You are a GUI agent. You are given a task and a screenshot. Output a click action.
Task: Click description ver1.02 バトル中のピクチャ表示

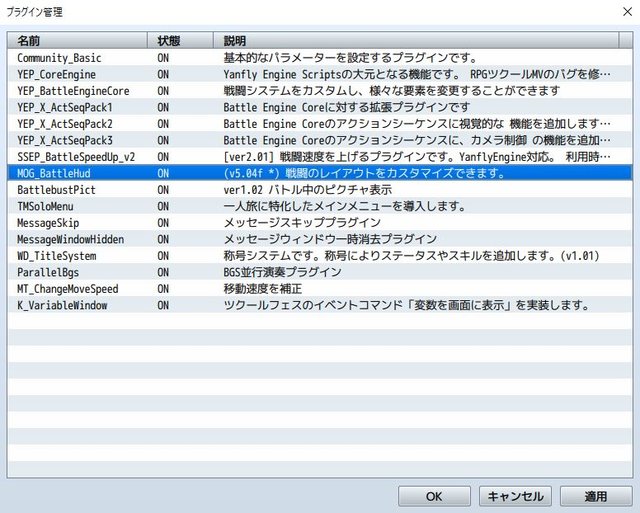click(x=307, y=190)
